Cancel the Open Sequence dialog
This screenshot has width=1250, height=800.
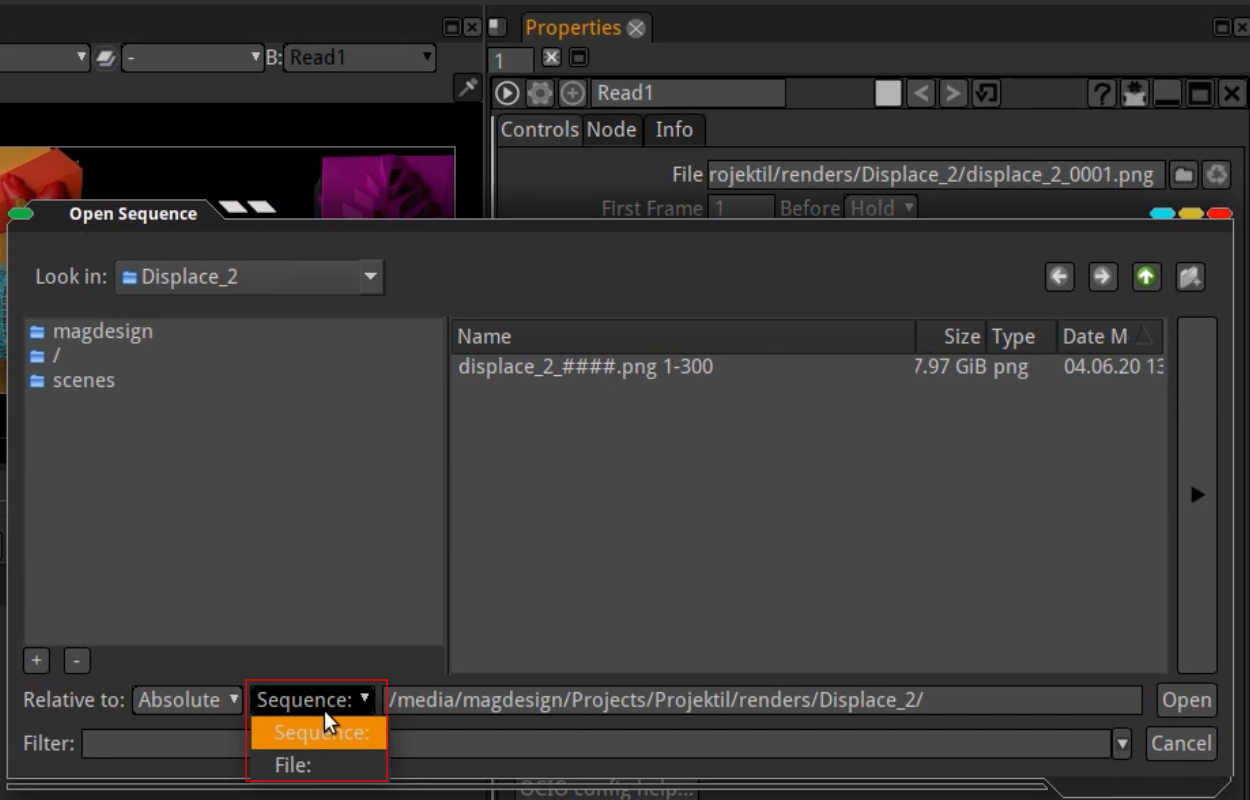[x=1180, y=744]
